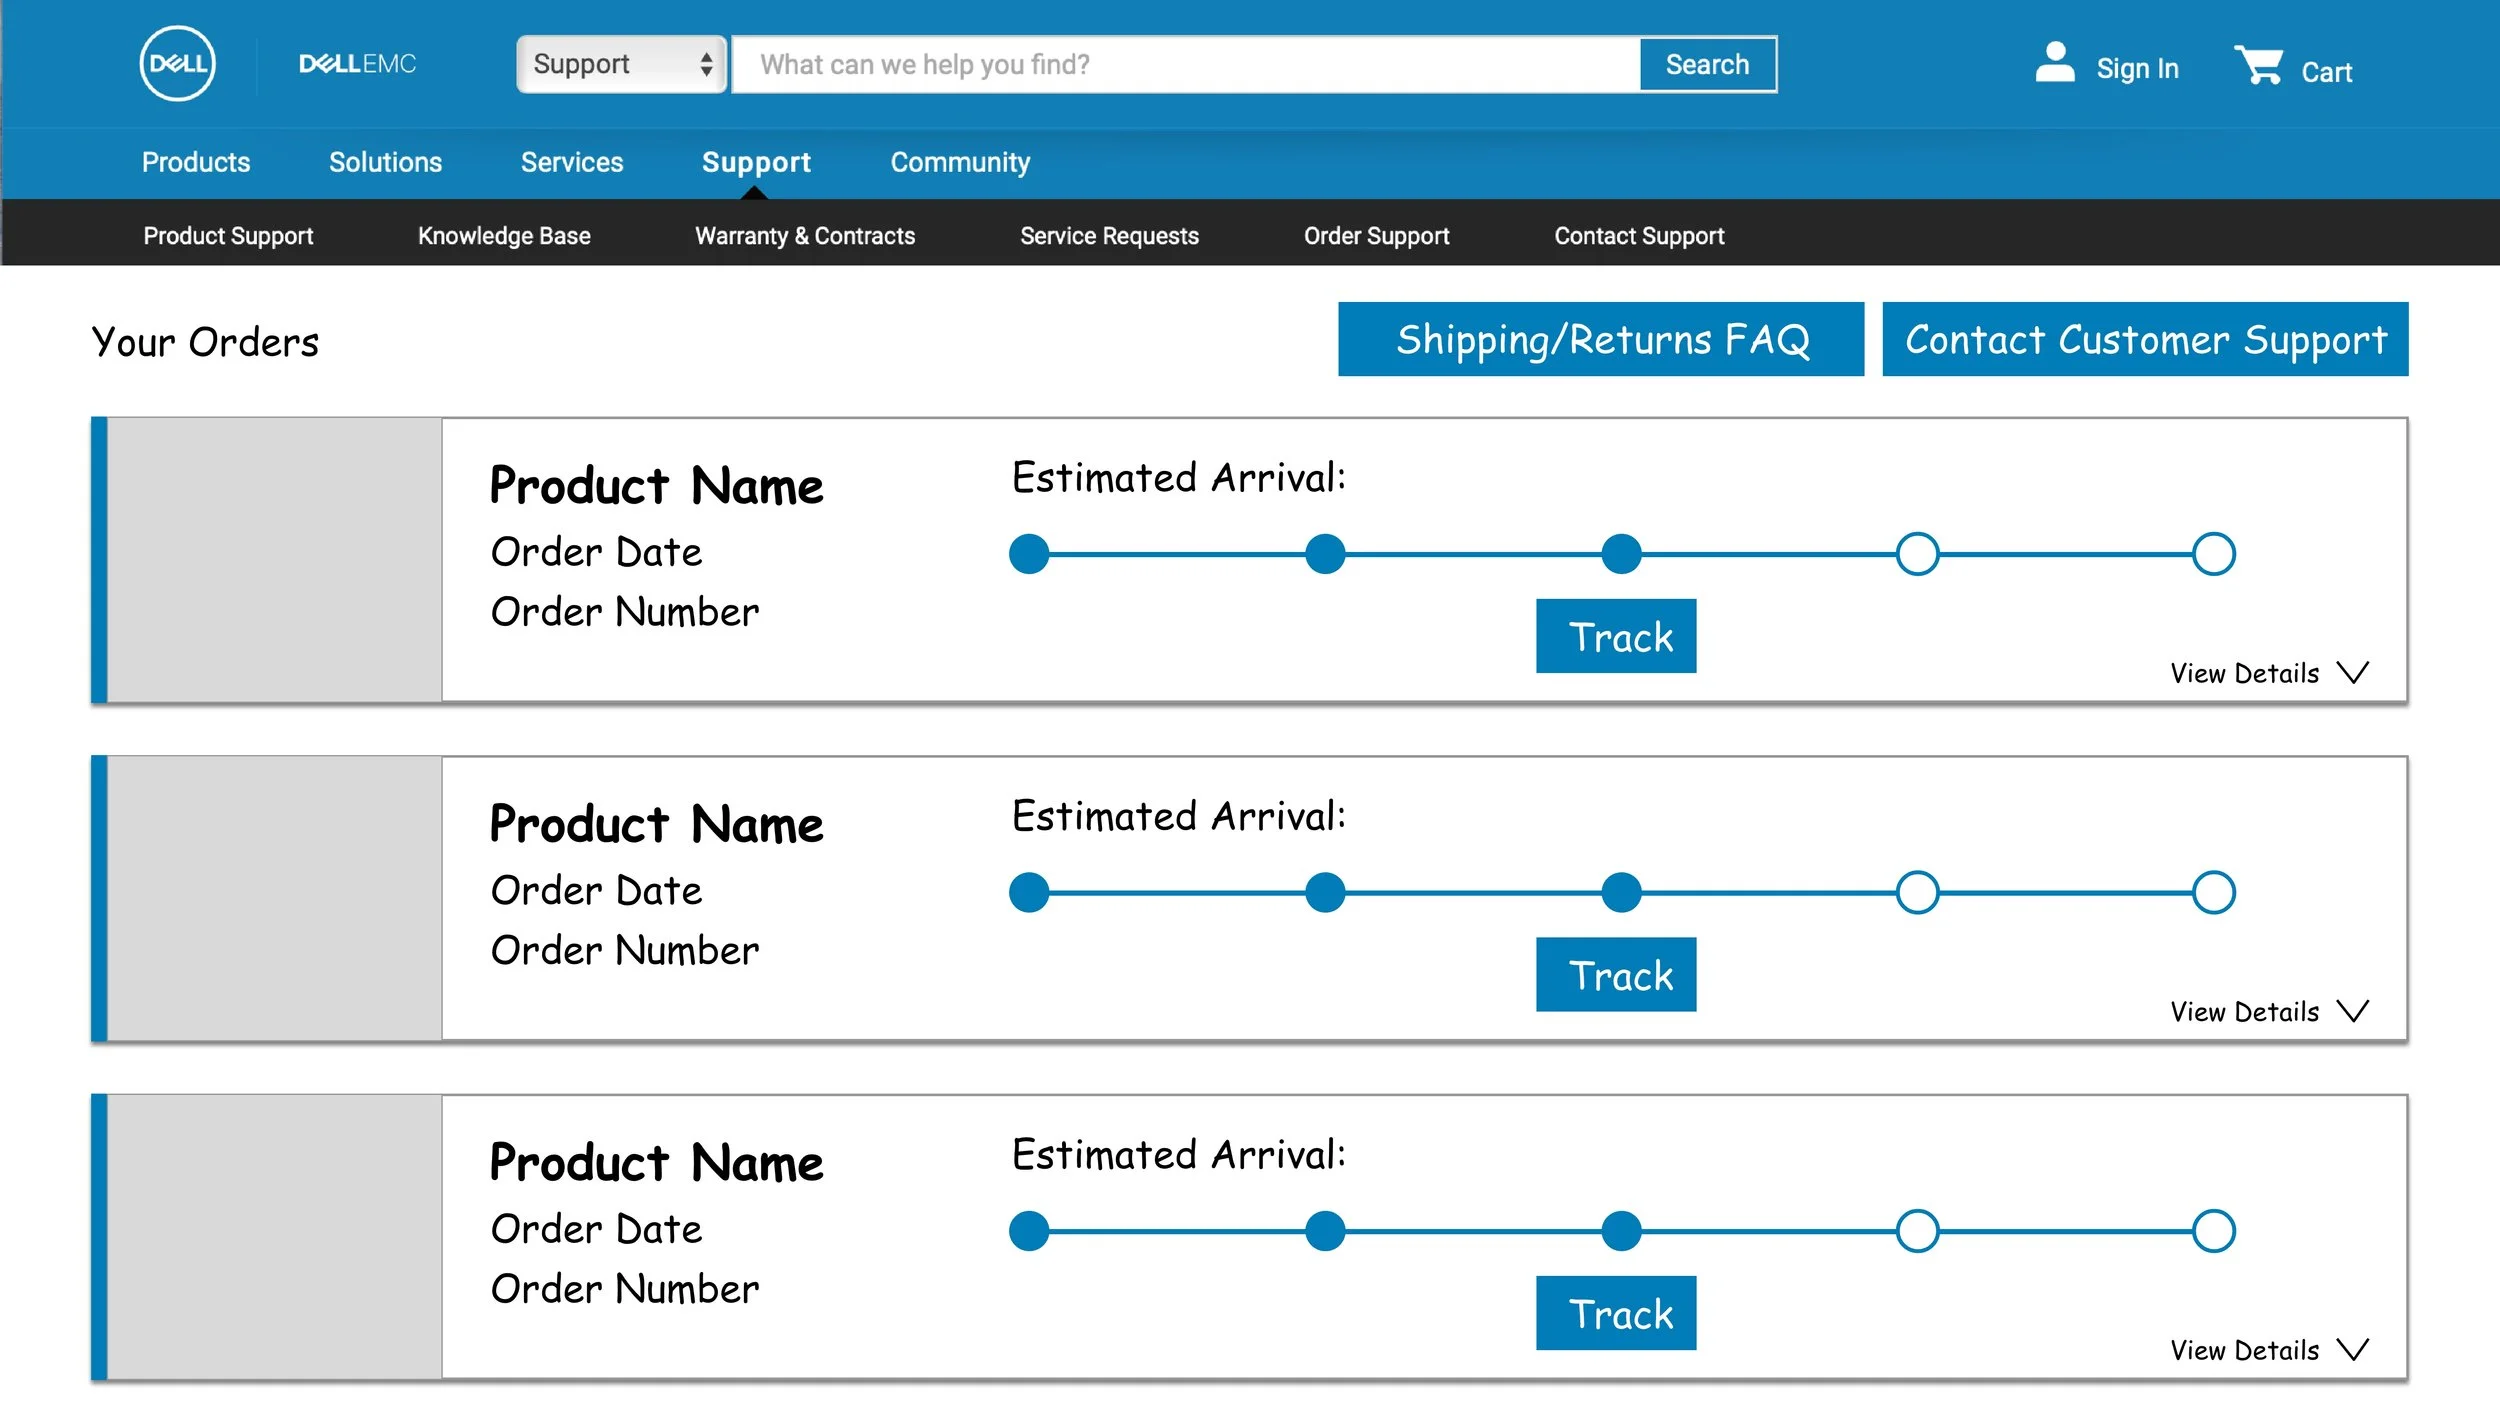The image size is (2500, 1406).
Task: Click the second order's product thumbnail
Action: point(274,898)
